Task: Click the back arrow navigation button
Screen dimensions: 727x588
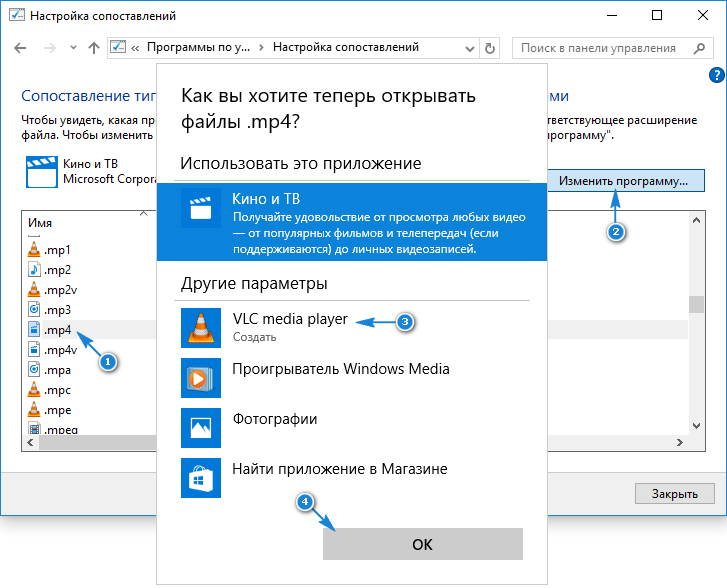Action: [x=22, y=48]
